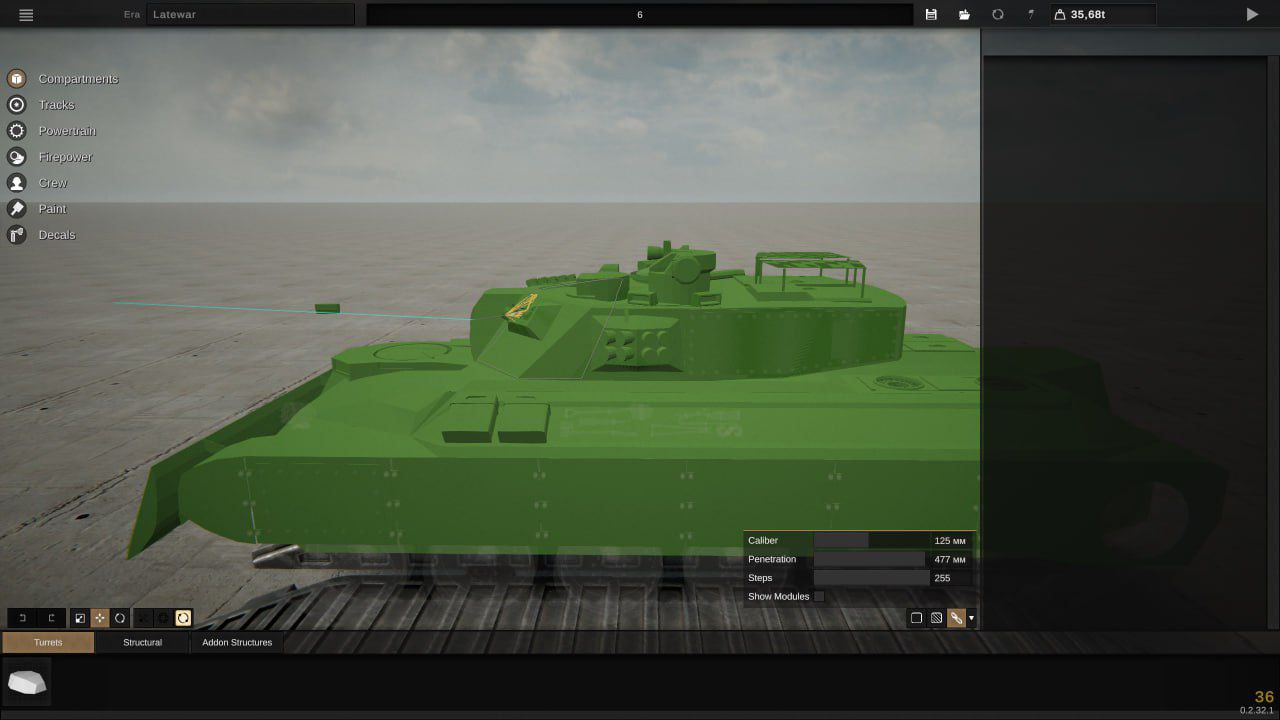Open the hamburger main menu
Viewport: 1280px width, 720px height.
[26, 15]
